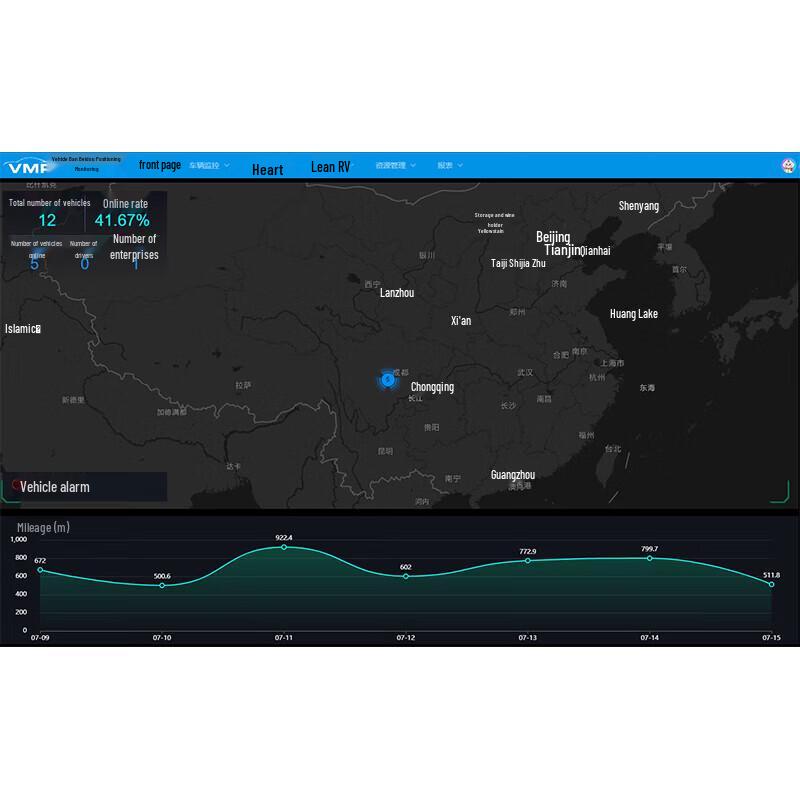Viewport: 800px width, 800px height.
Task: Click the Taiji Shijia Zhu label on map
Action: tap(518, 263)
